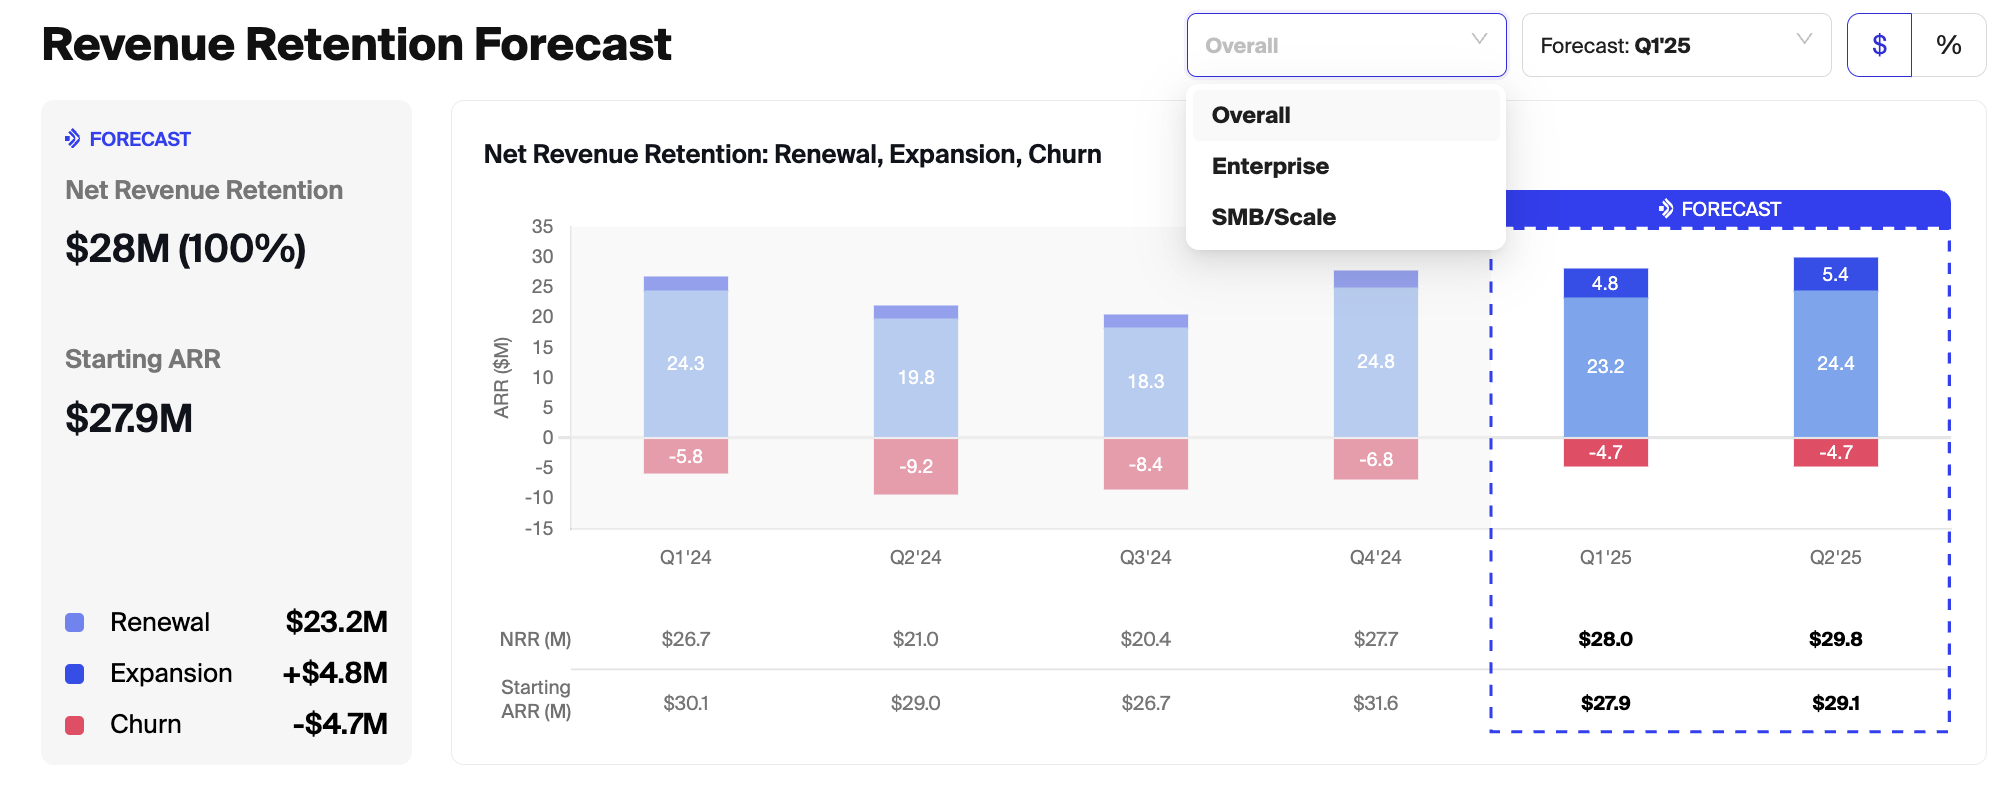The width and height of the screenshot is (2016, 808).
Task: Click the Churn legend color swatch
Action: click(x=75, y=724)
